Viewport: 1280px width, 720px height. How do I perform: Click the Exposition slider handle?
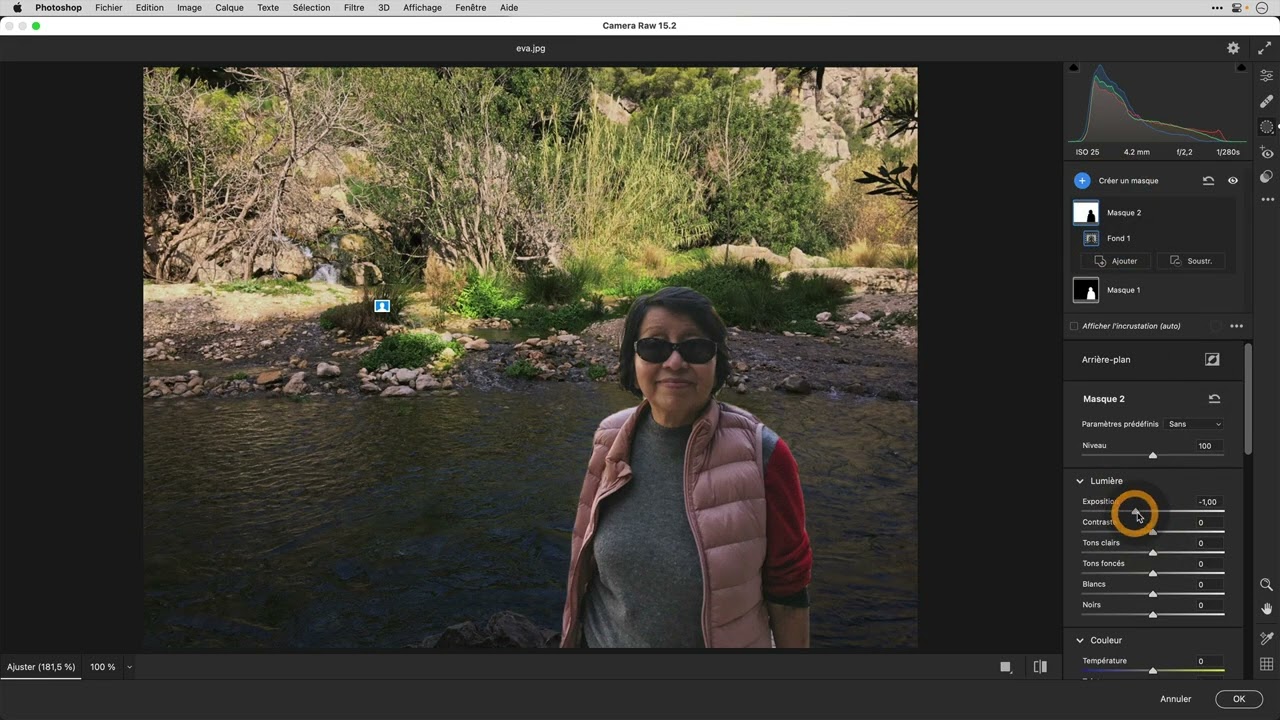pyautogui.click(x=1136, y=512)
